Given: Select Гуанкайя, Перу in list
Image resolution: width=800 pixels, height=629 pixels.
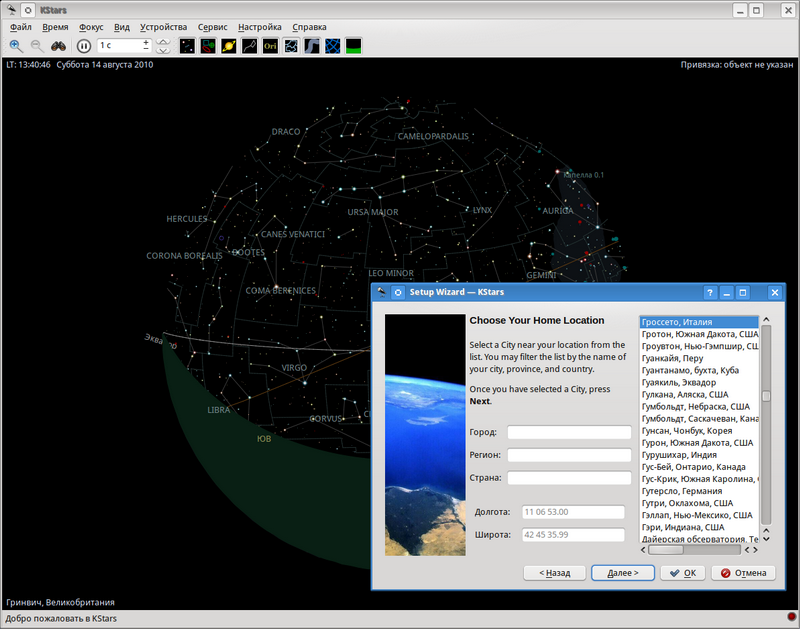Looking at the screenshot, I should pyautogui.click(x=699, y=358).
